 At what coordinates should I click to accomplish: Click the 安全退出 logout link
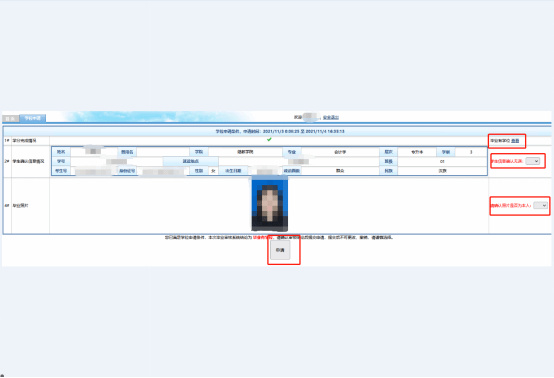331,117
